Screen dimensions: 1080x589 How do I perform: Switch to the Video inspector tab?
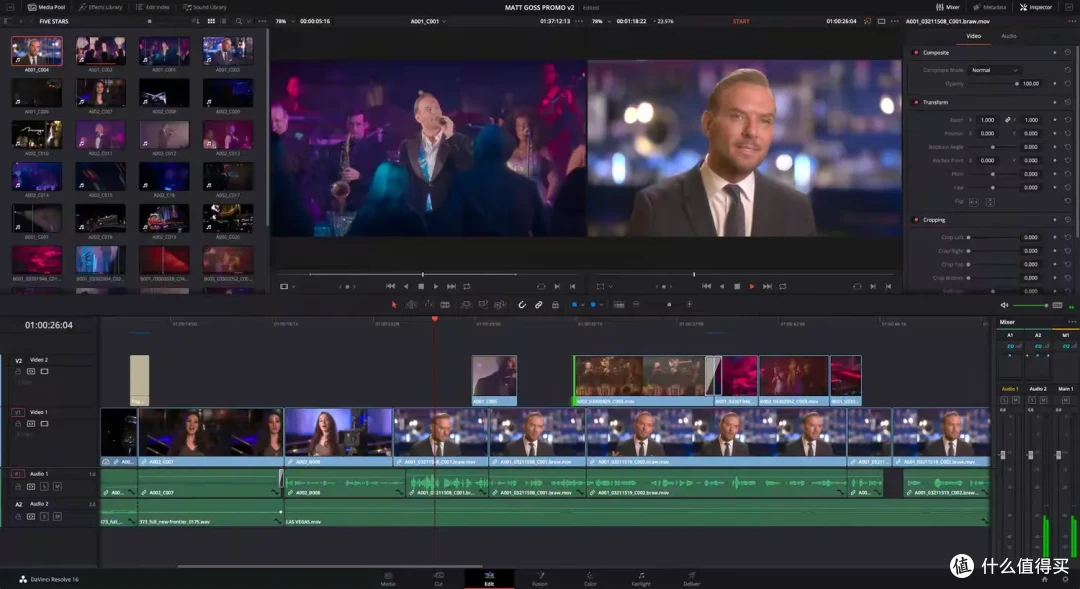pyautogui.click(x=973, y=36)
